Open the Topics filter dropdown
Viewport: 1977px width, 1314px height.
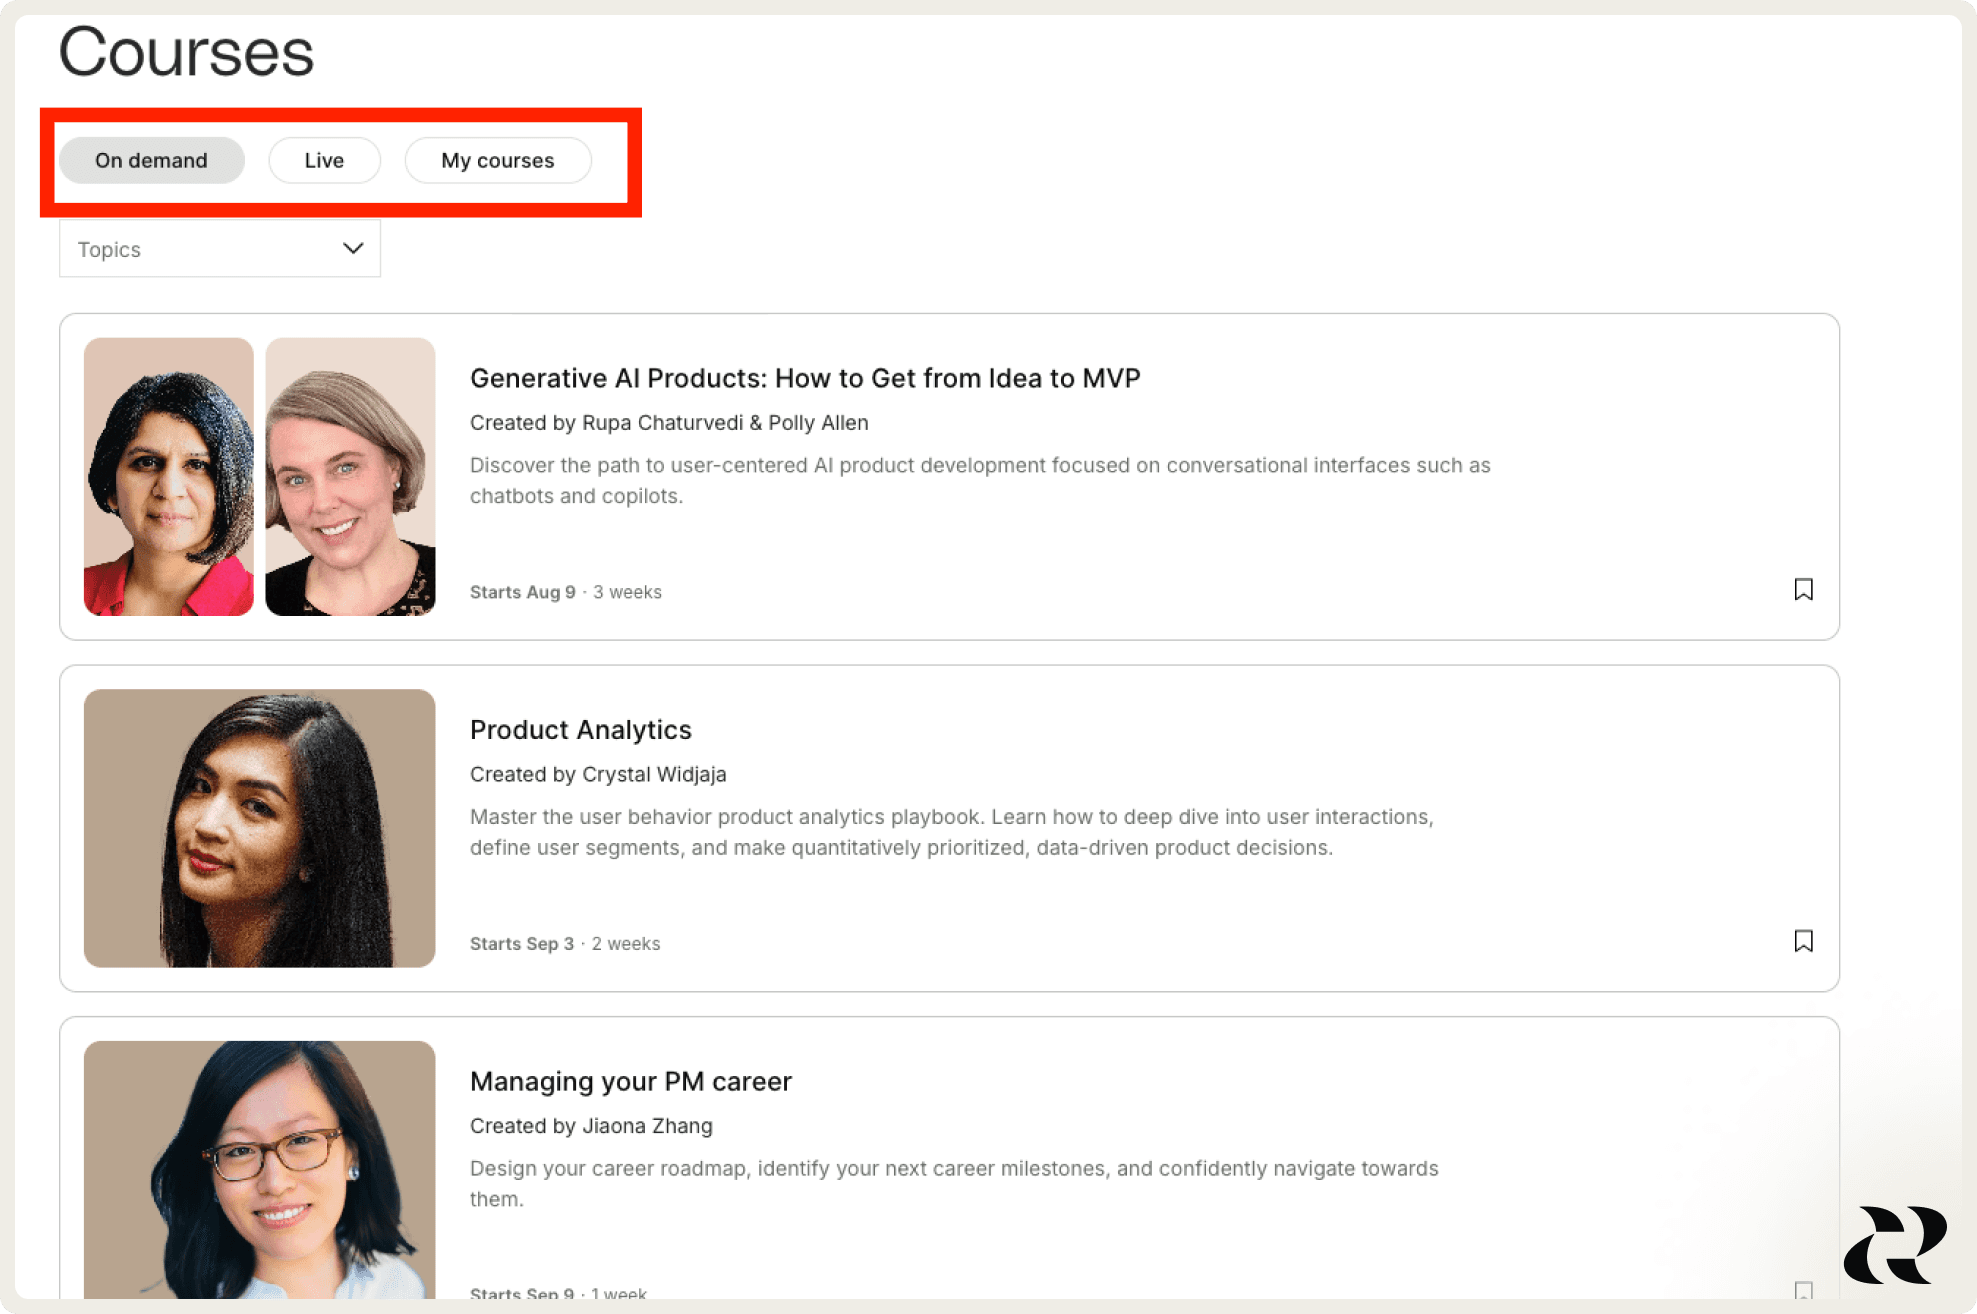click(219, 248)
